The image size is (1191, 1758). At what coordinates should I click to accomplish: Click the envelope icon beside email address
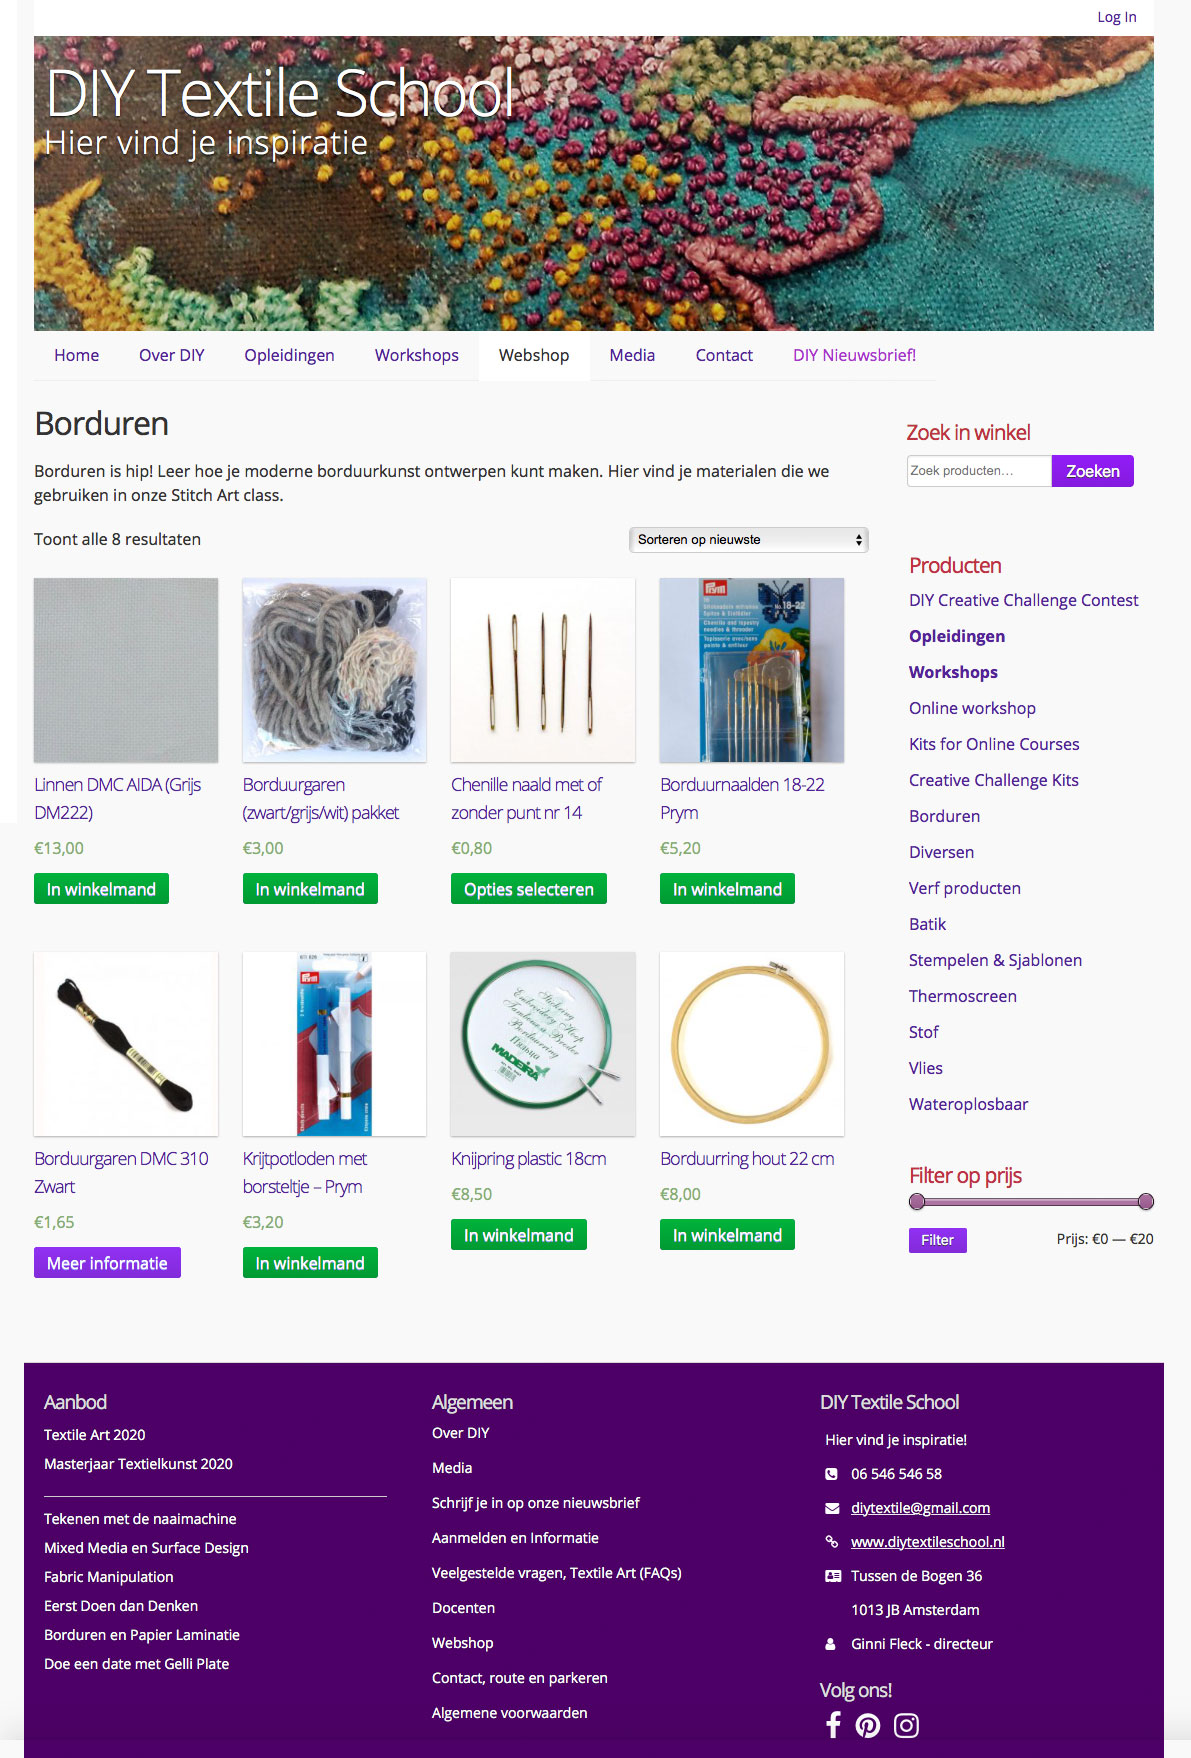click(x=832, y=1508)
